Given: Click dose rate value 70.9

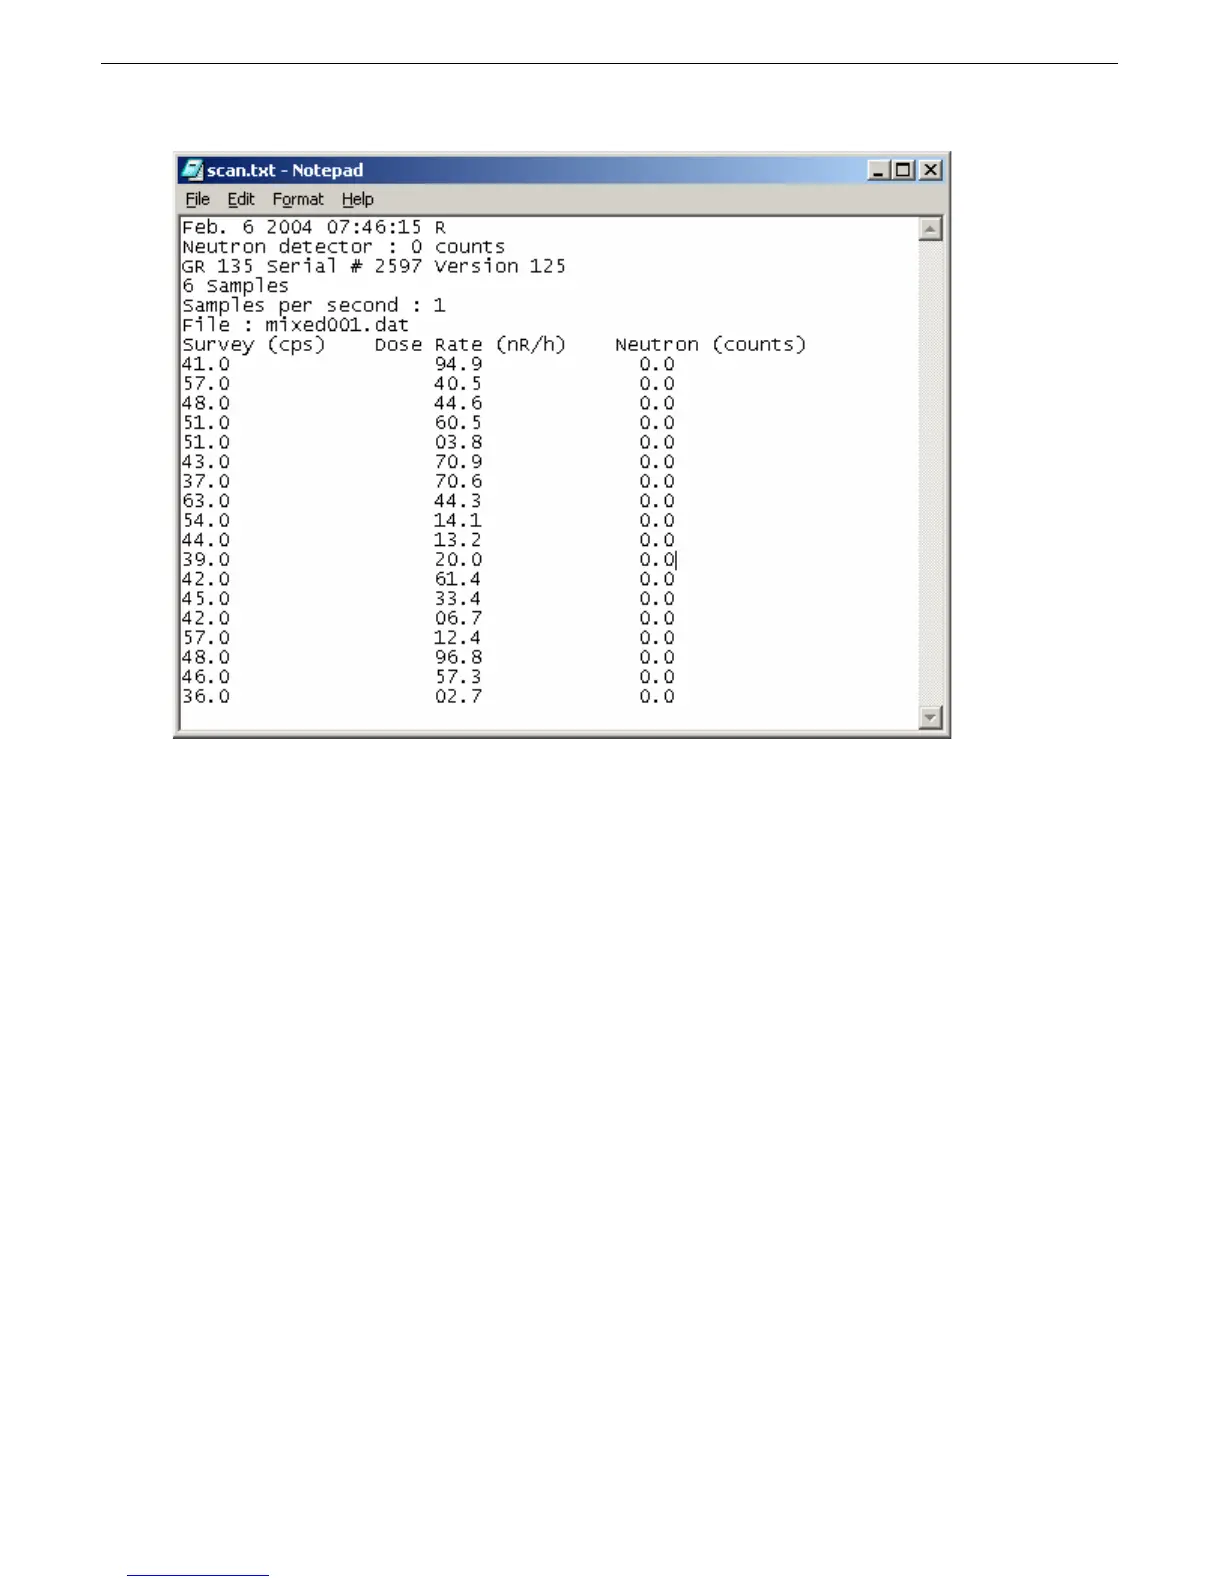Looking at the screenshot, I should (x=458, y=462).
